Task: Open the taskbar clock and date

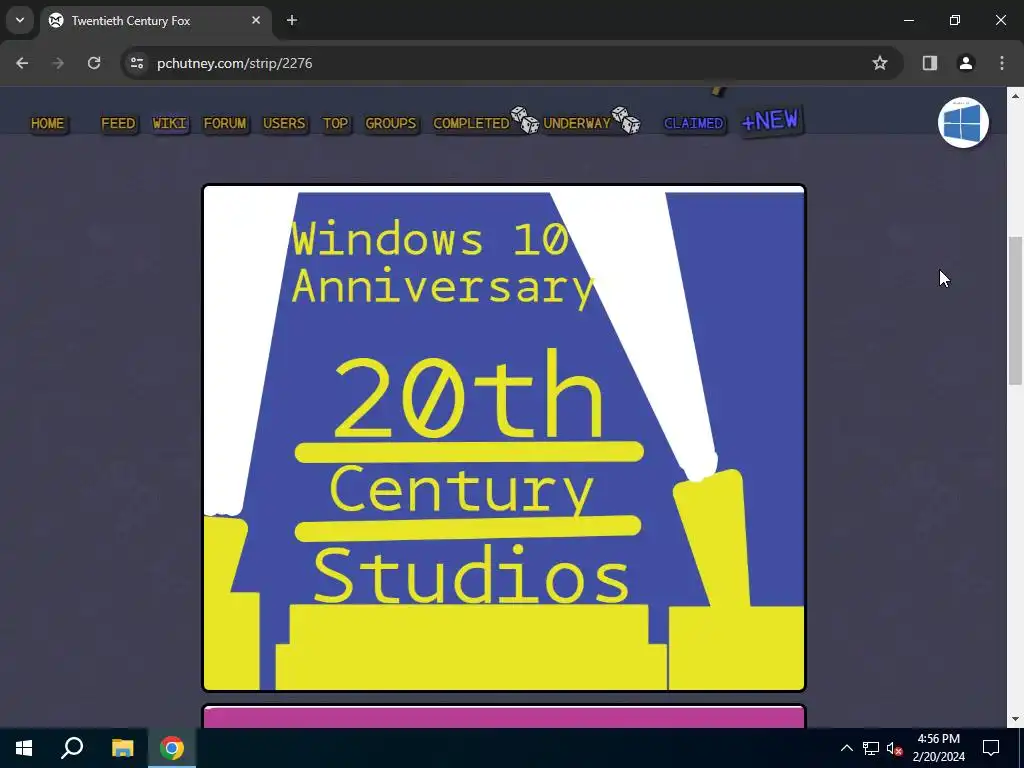Action: tap(938, 748)
